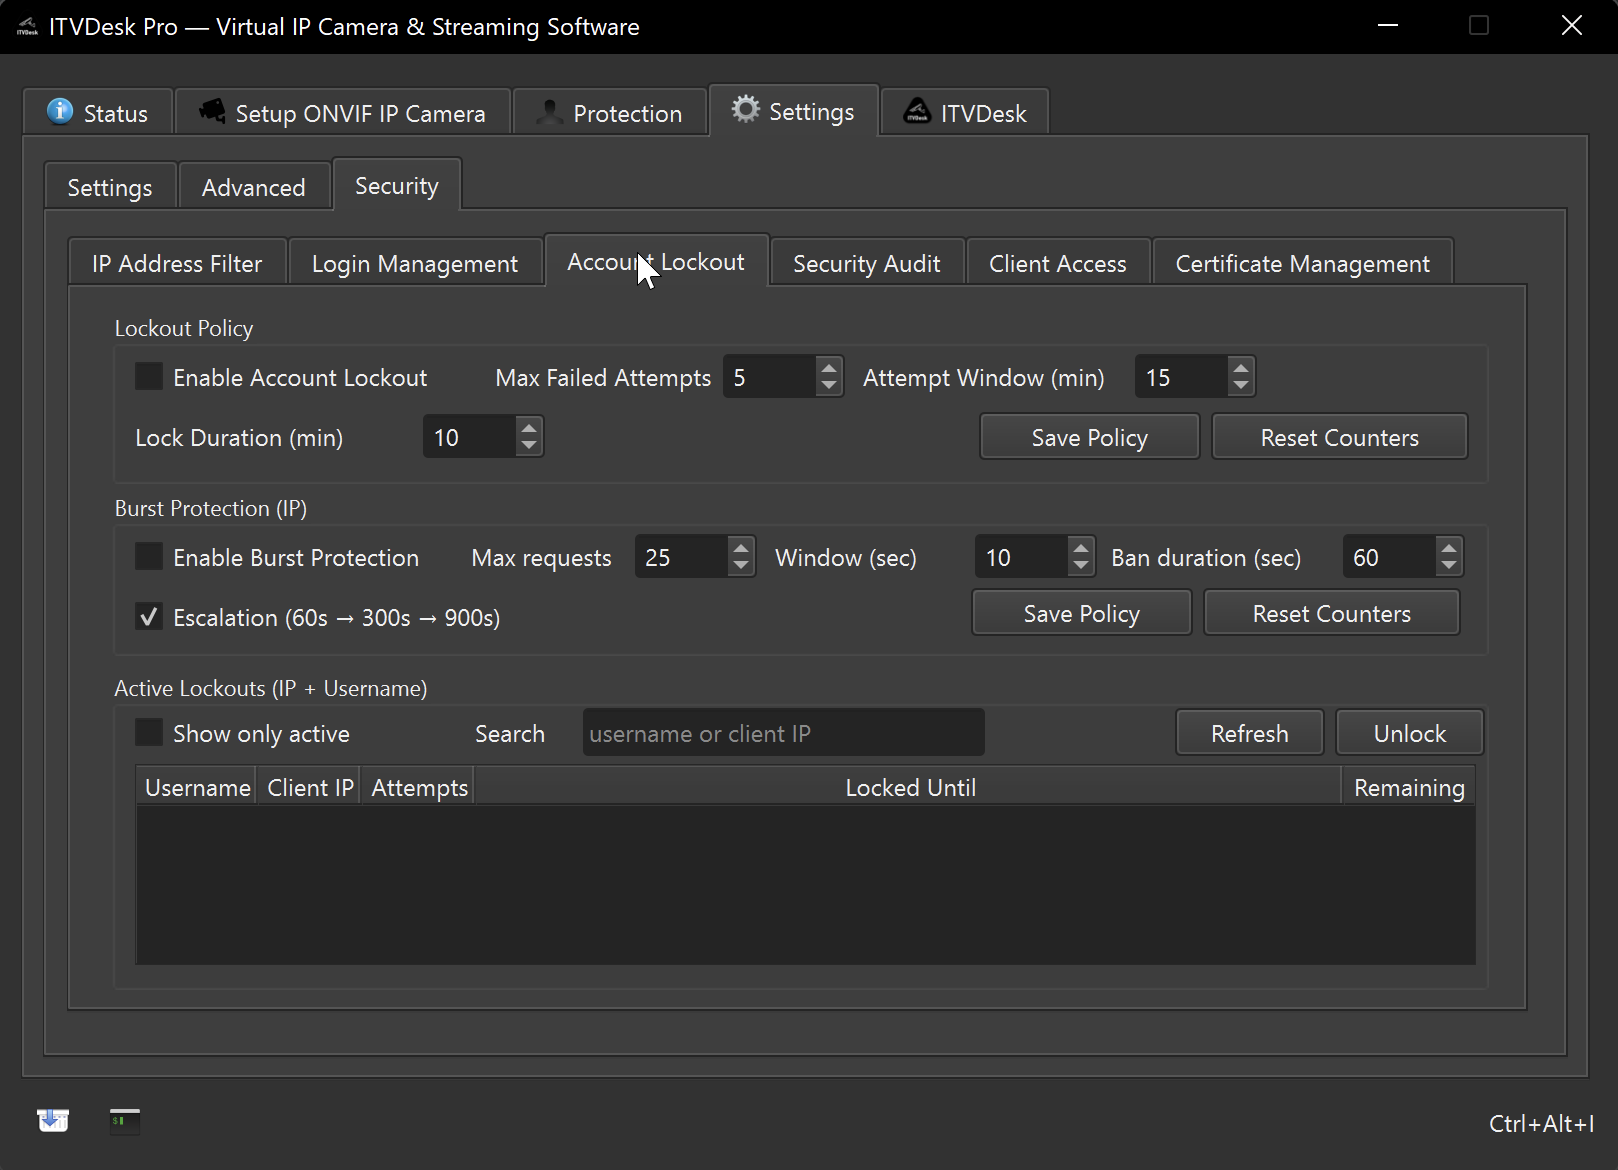Switch to Certificate Management tab
This screenshot has height=1170, width=1618.
coord(1302,264)
